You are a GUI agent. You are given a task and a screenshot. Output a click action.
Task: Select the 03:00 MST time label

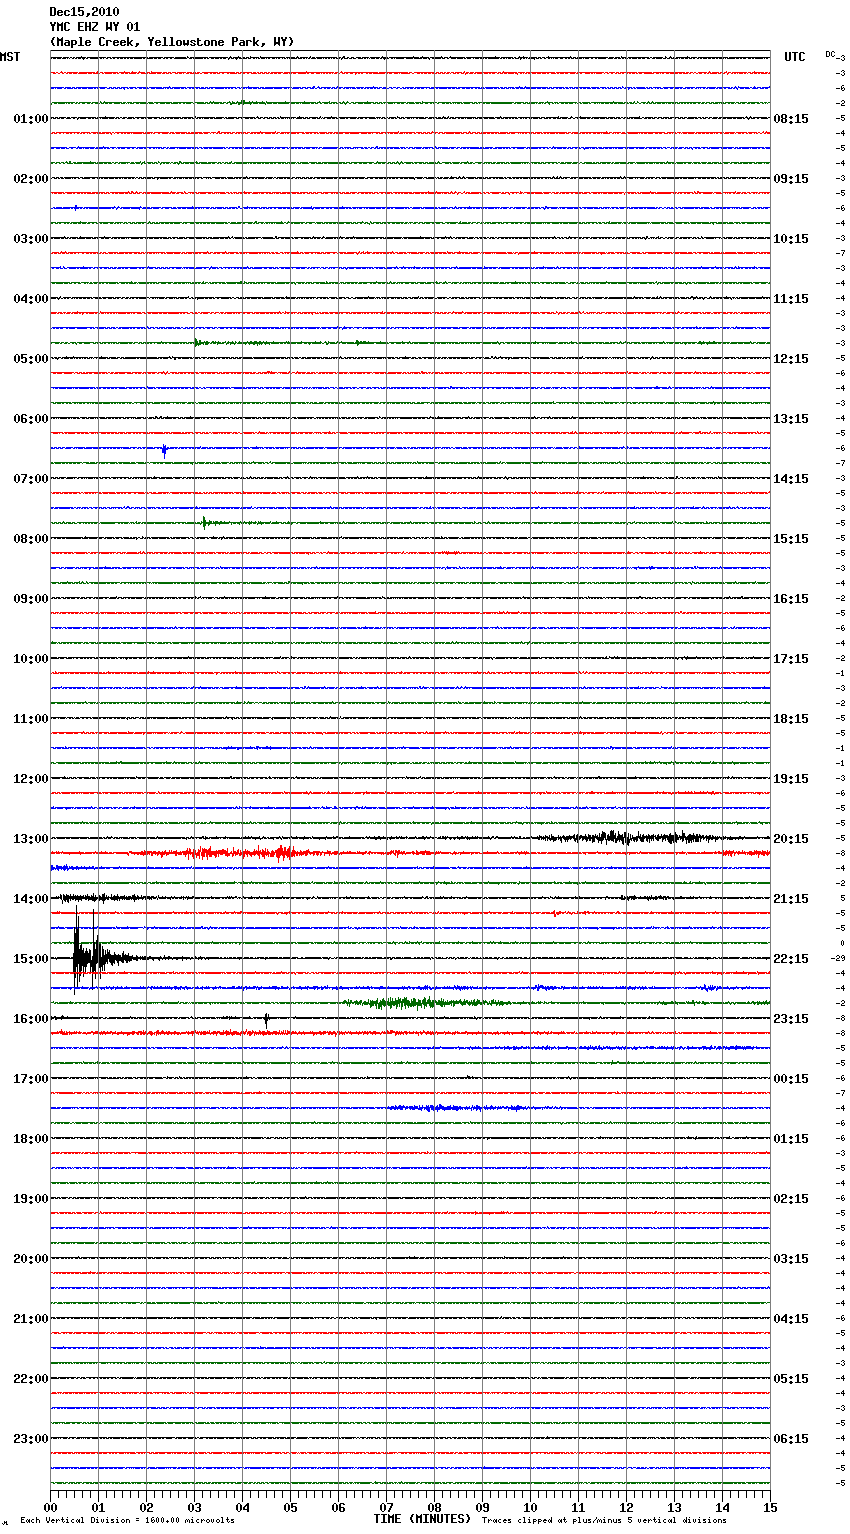click(x=31, y=239)
